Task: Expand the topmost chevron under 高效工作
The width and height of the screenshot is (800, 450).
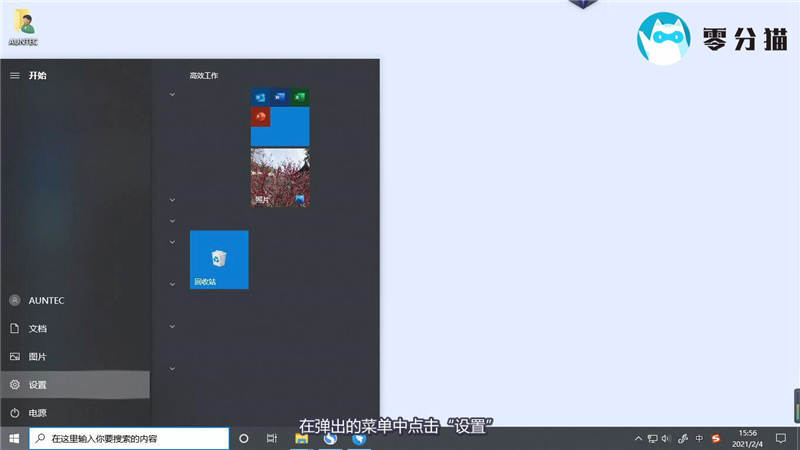Action: 172,95
